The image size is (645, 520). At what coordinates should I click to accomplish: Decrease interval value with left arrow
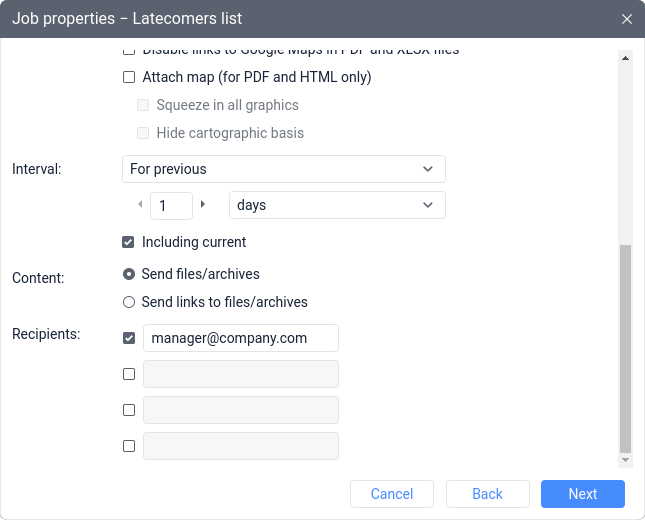140,204
